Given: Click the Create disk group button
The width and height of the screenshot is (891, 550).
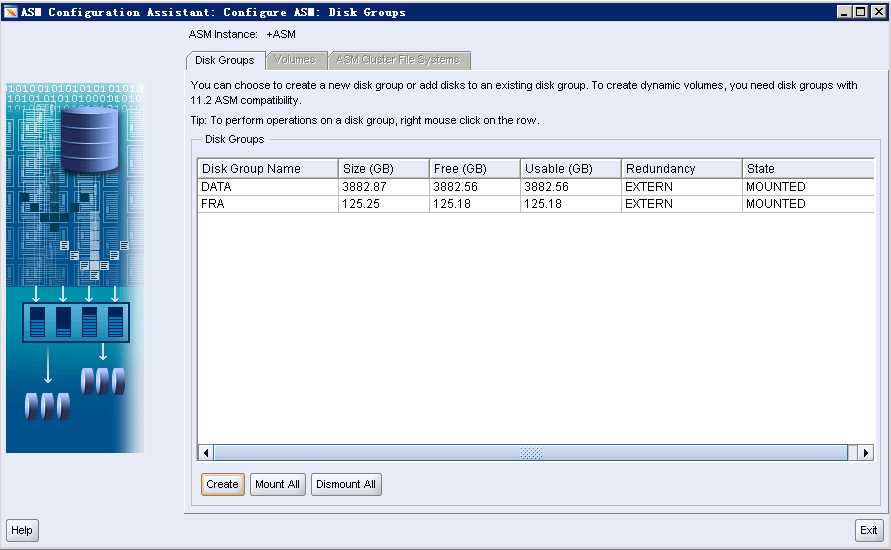Looking at the screenshot, I should [222, 484].
